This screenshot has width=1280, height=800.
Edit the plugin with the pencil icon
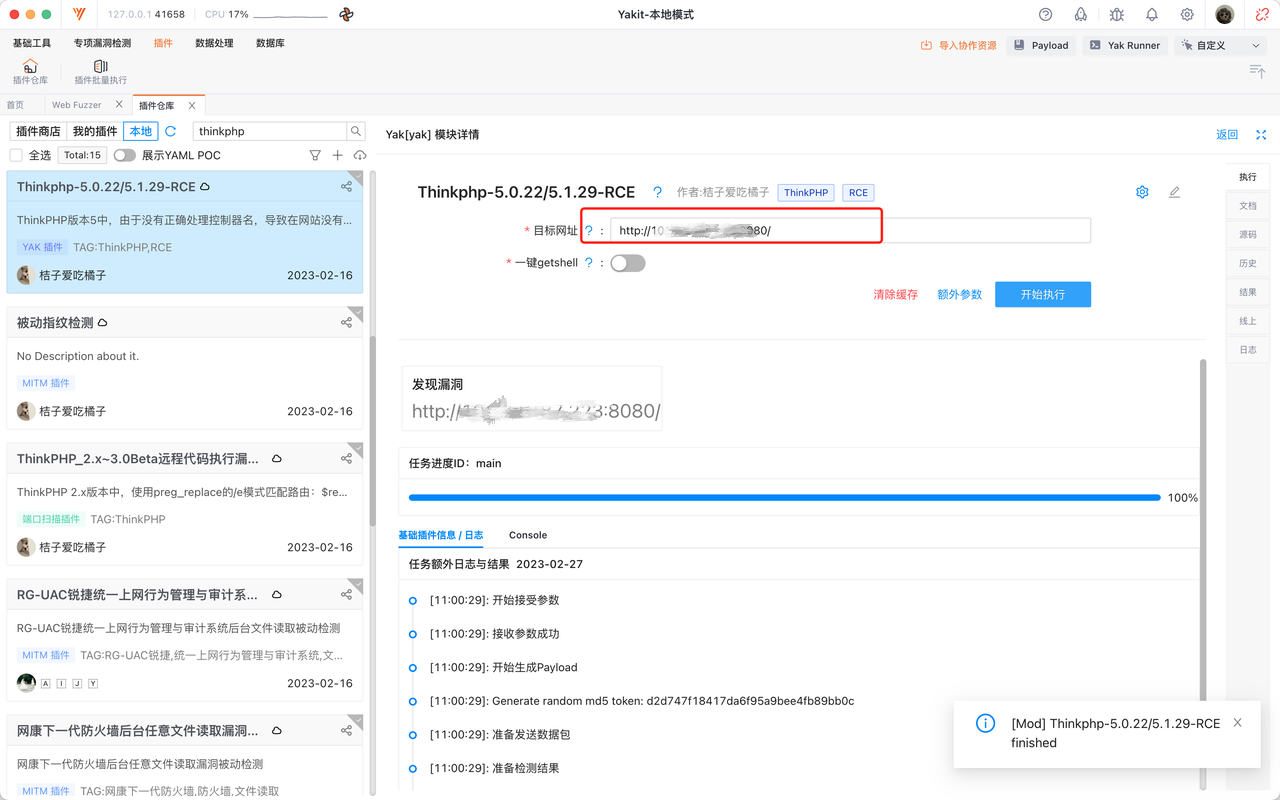click(x=1174, y=192)
